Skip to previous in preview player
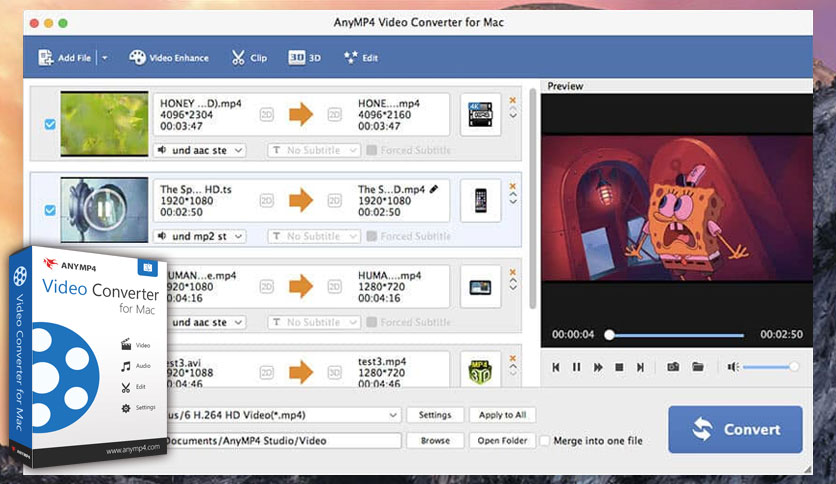This screenshot has width=836, height=484. click(x=556, y=367)
